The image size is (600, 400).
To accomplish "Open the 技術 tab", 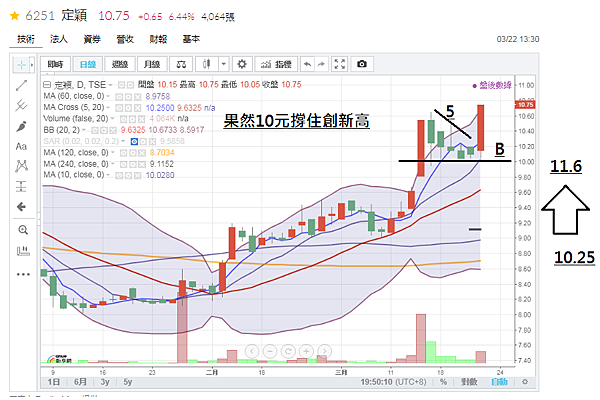I will [26, 39].
